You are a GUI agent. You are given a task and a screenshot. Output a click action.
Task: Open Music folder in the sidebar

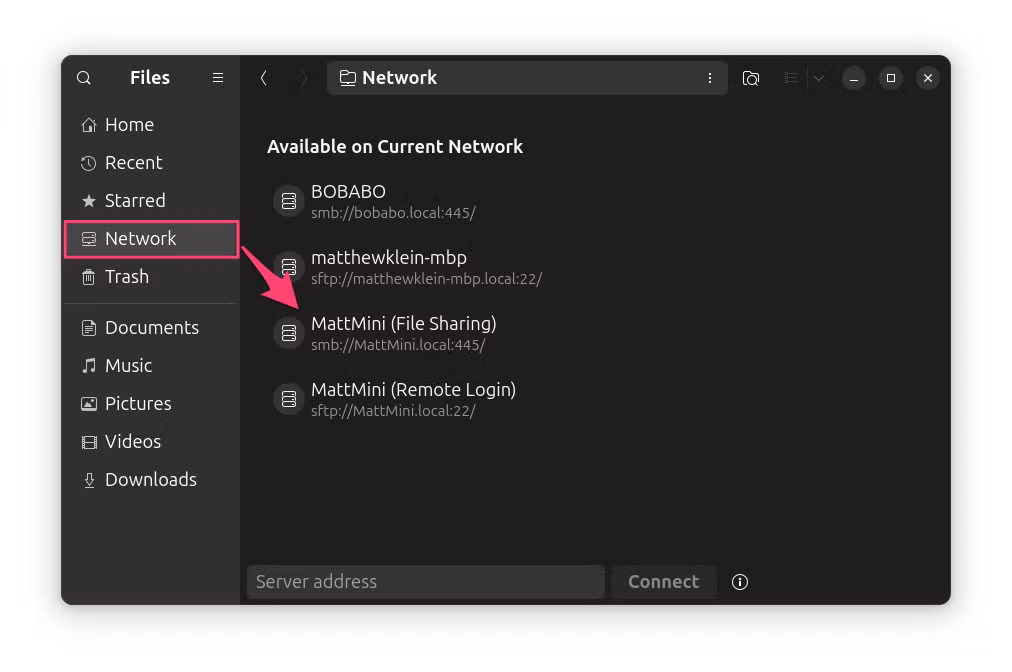tap(152, 366)
